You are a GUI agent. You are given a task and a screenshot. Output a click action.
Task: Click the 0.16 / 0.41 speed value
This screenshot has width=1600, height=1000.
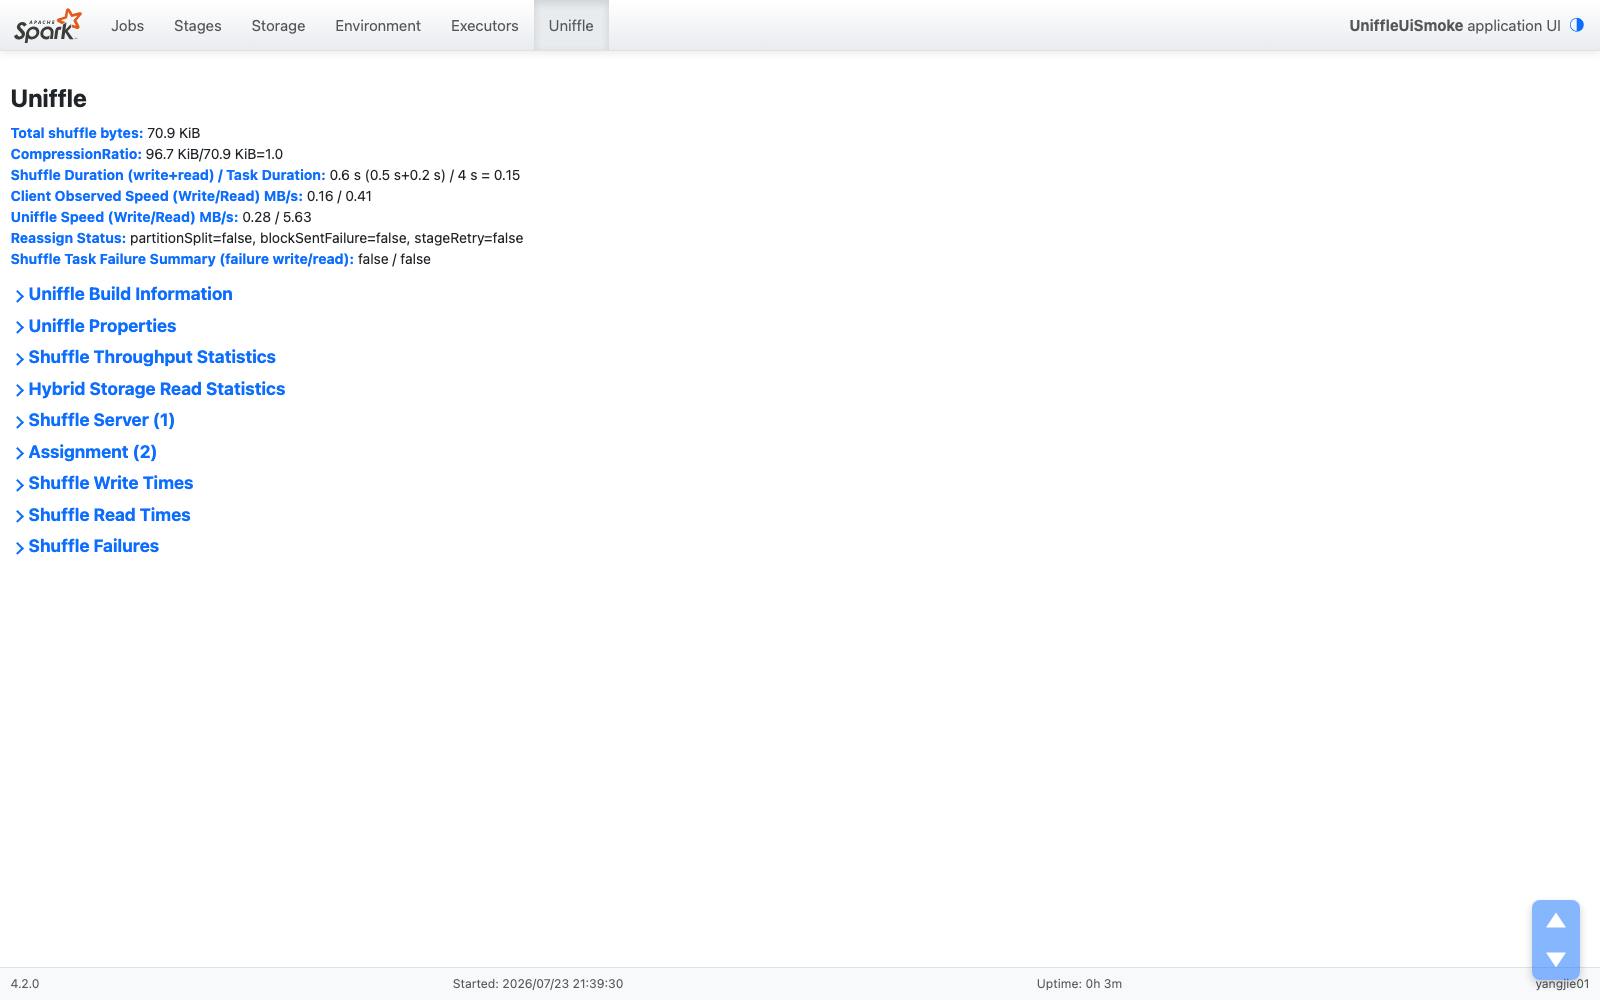click(340, 196)
